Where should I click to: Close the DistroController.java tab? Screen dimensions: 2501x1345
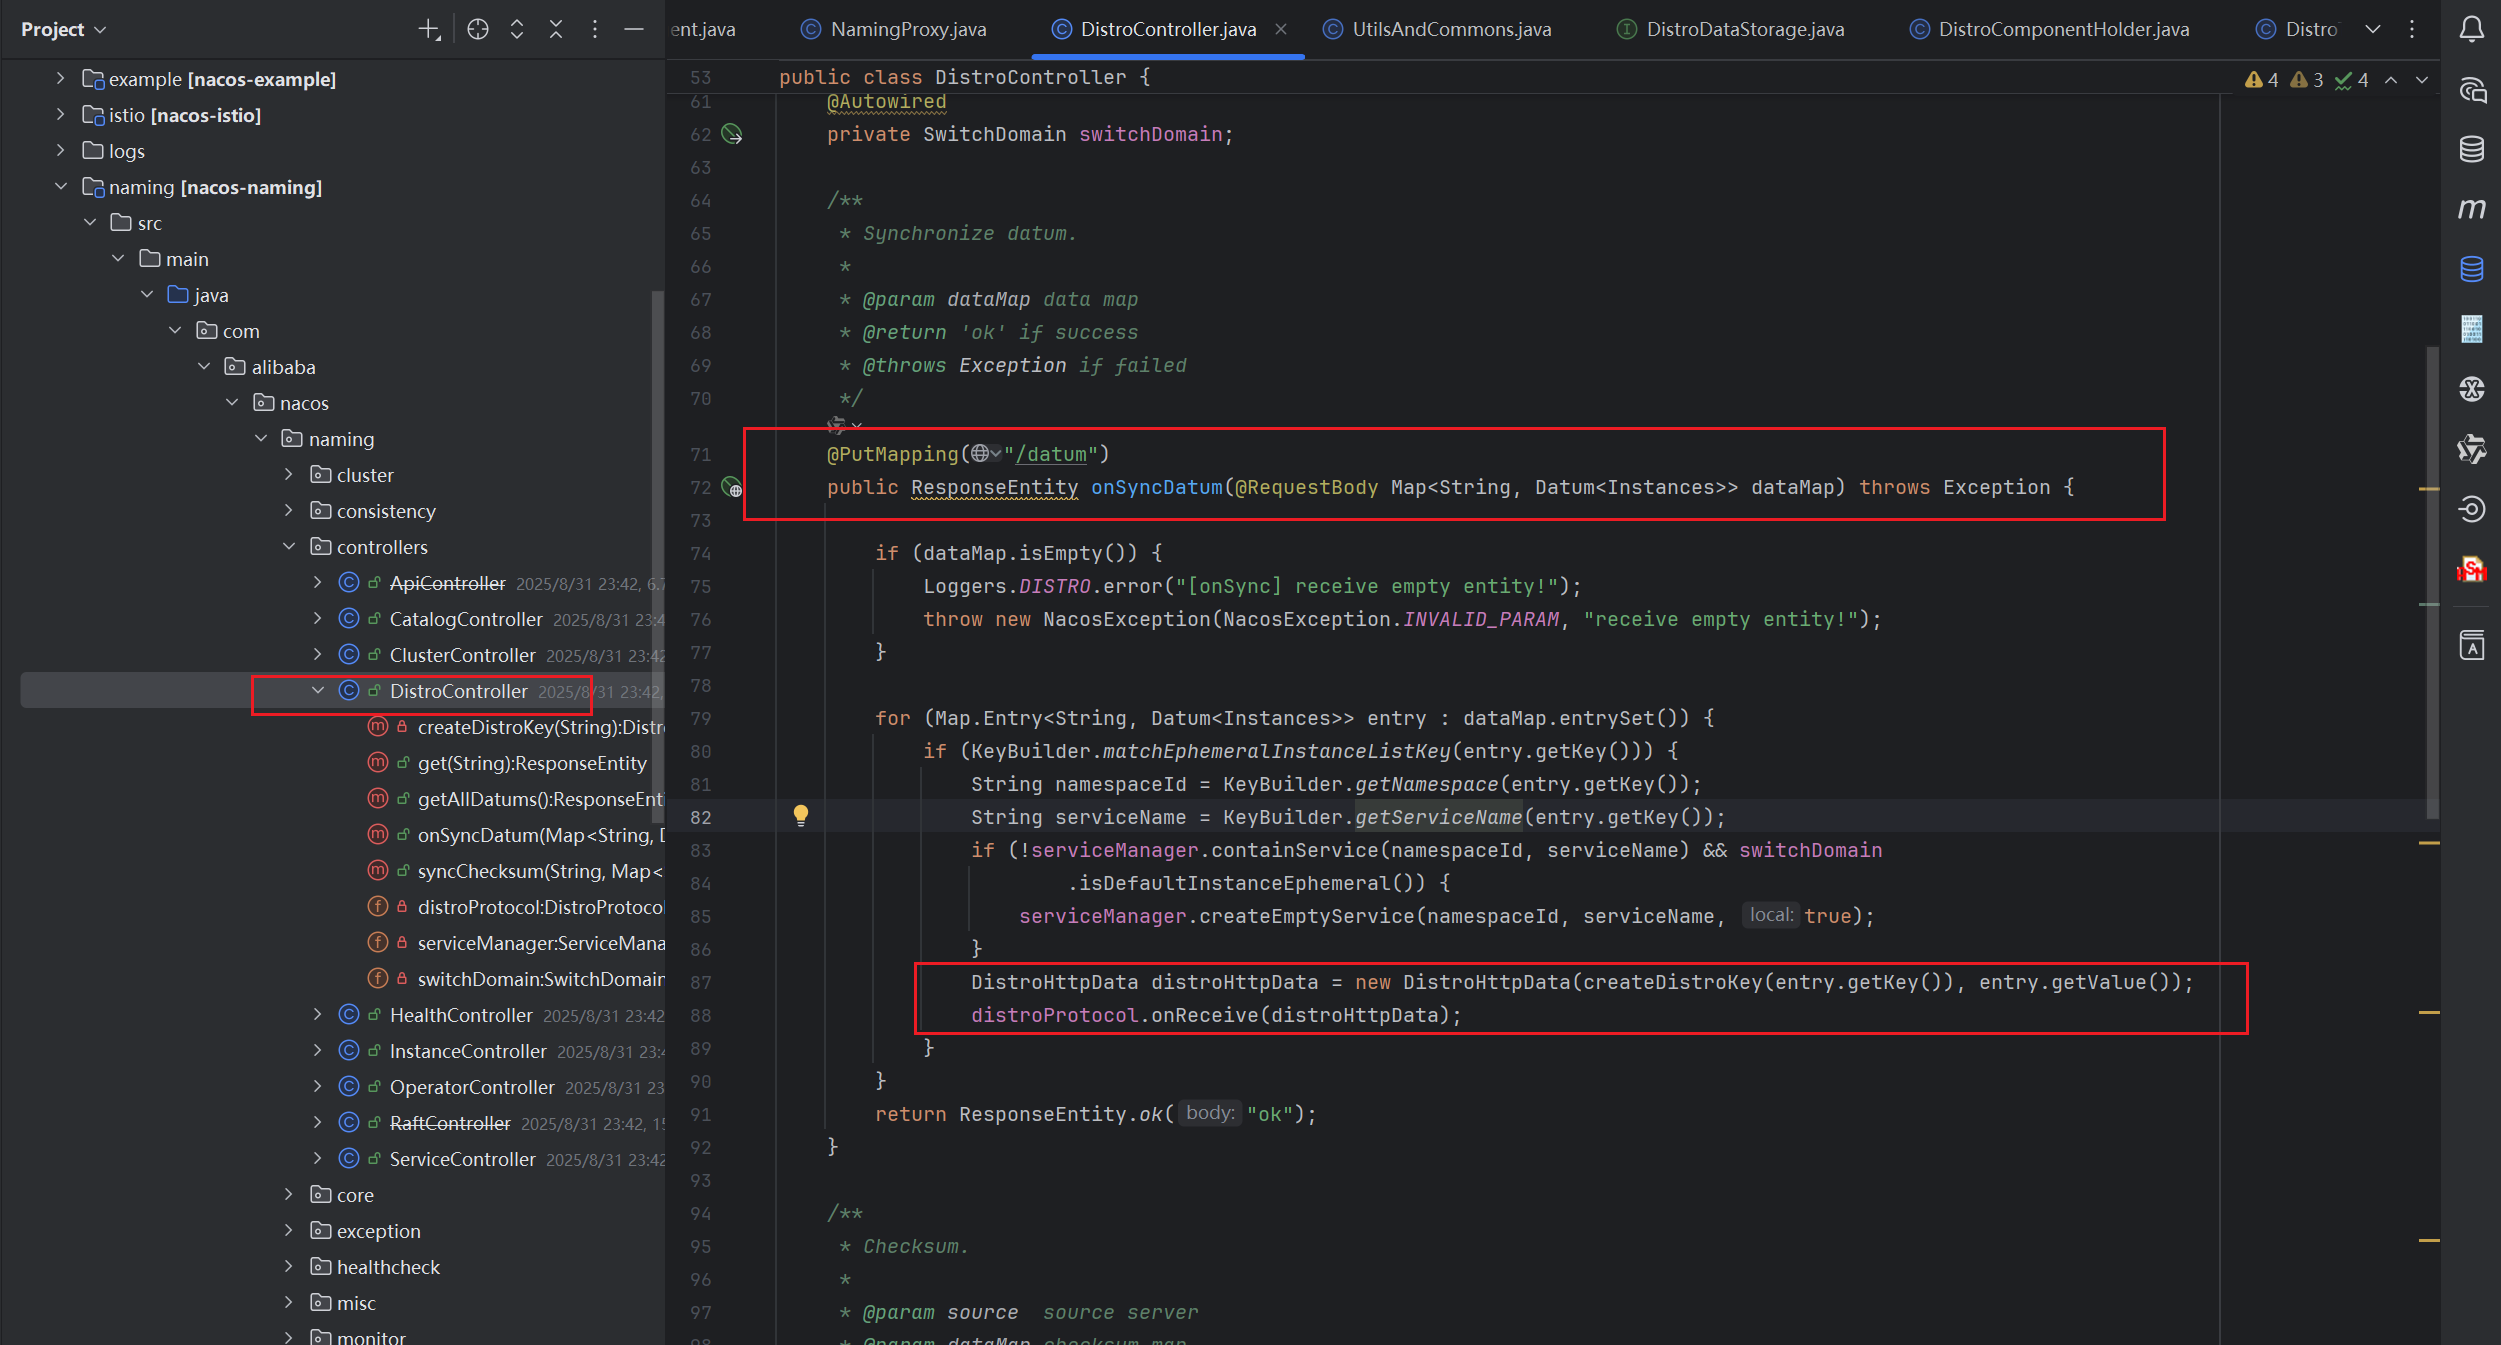click(1281, 30)
